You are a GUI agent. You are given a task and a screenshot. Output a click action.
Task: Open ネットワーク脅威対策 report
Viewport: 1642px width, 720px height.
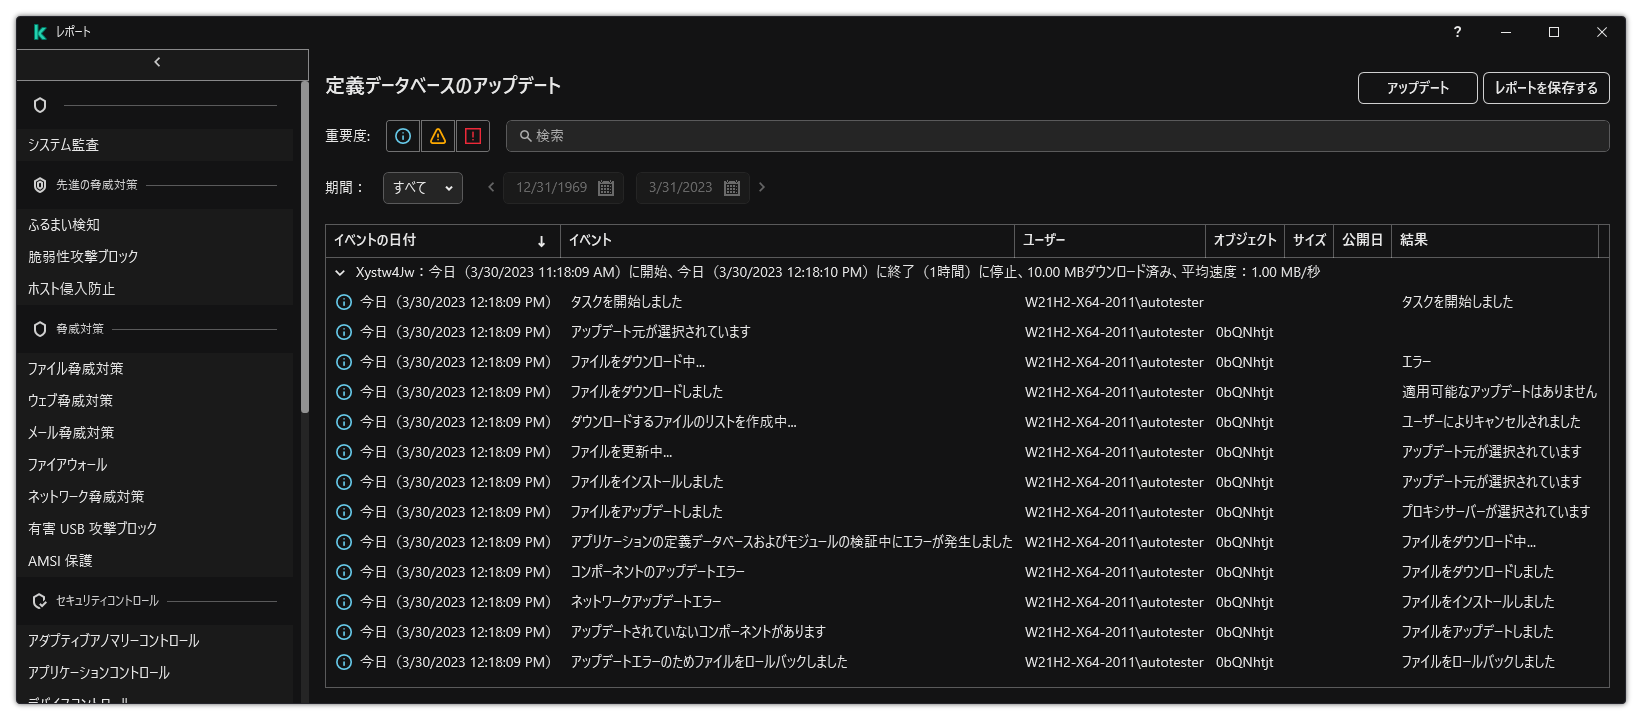coord(155,497)
